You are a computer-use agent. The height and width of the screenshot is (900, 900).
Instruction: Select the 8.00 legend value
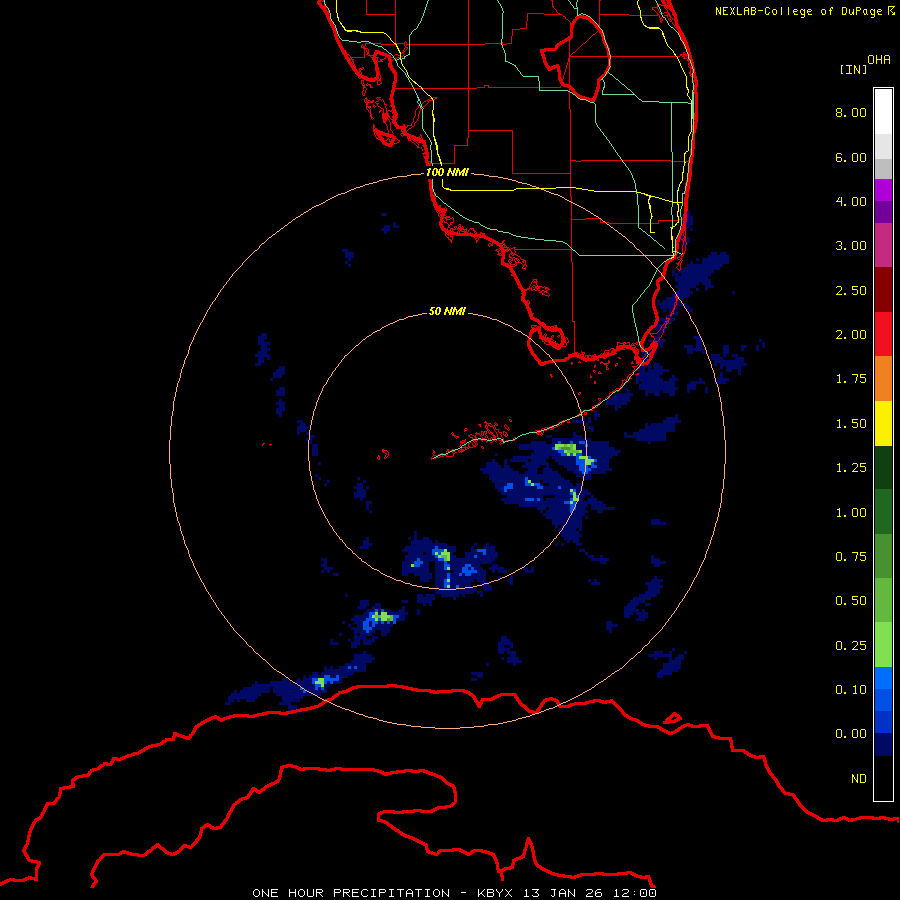(x=851, y=112)
